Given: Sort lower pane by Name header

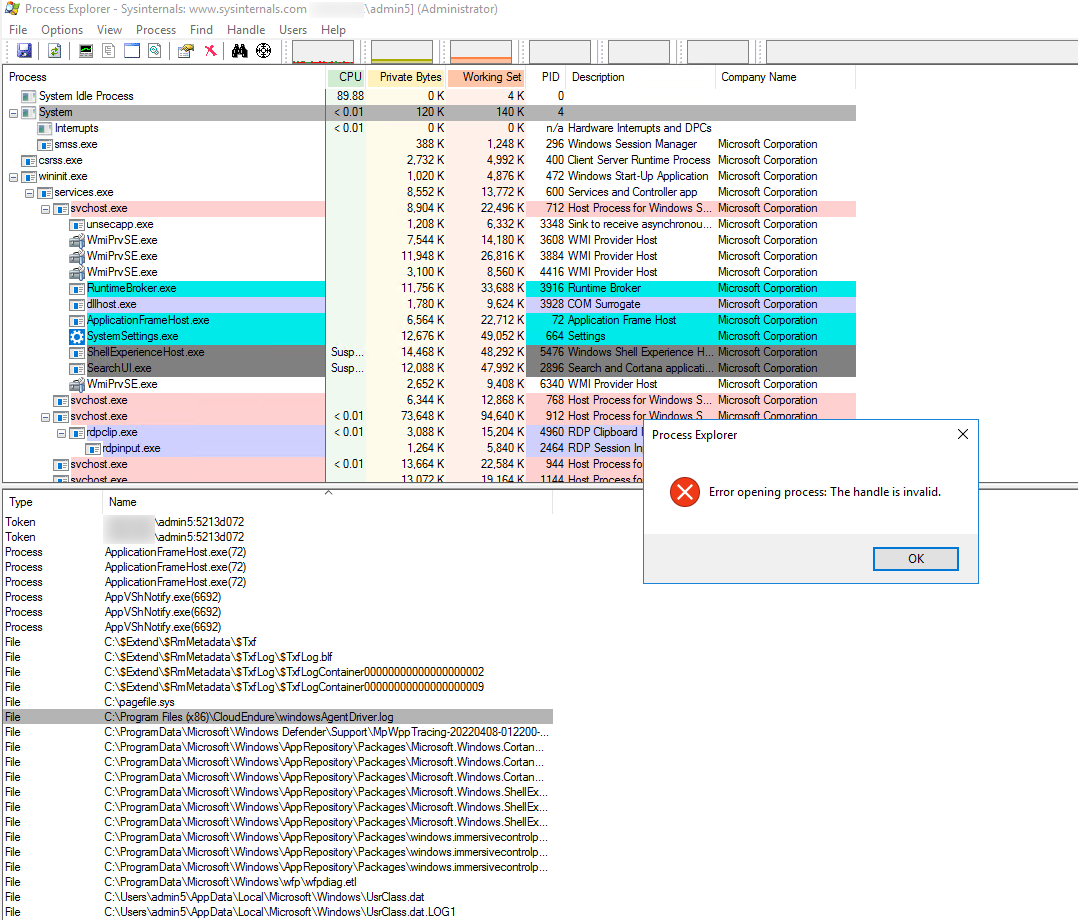Looking at the screenshot, I should pos(327,502).
